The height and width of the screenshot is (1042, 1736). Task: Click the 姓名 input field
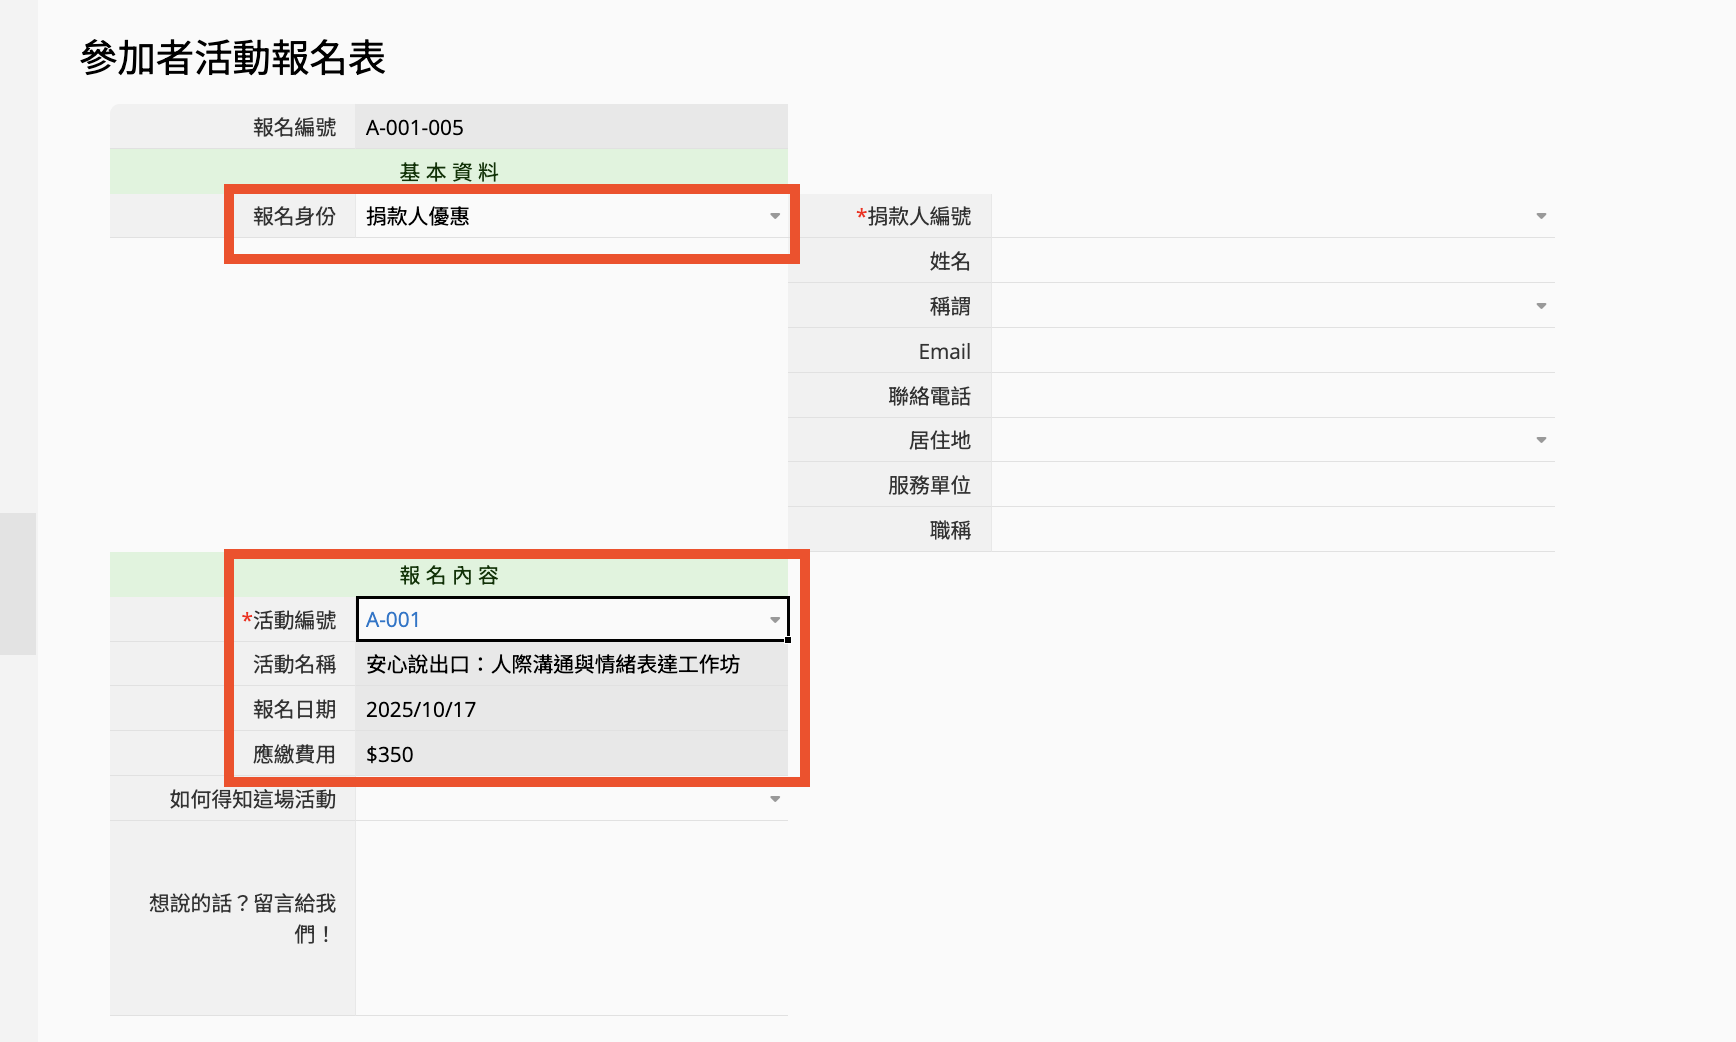tap(1272, 261)
